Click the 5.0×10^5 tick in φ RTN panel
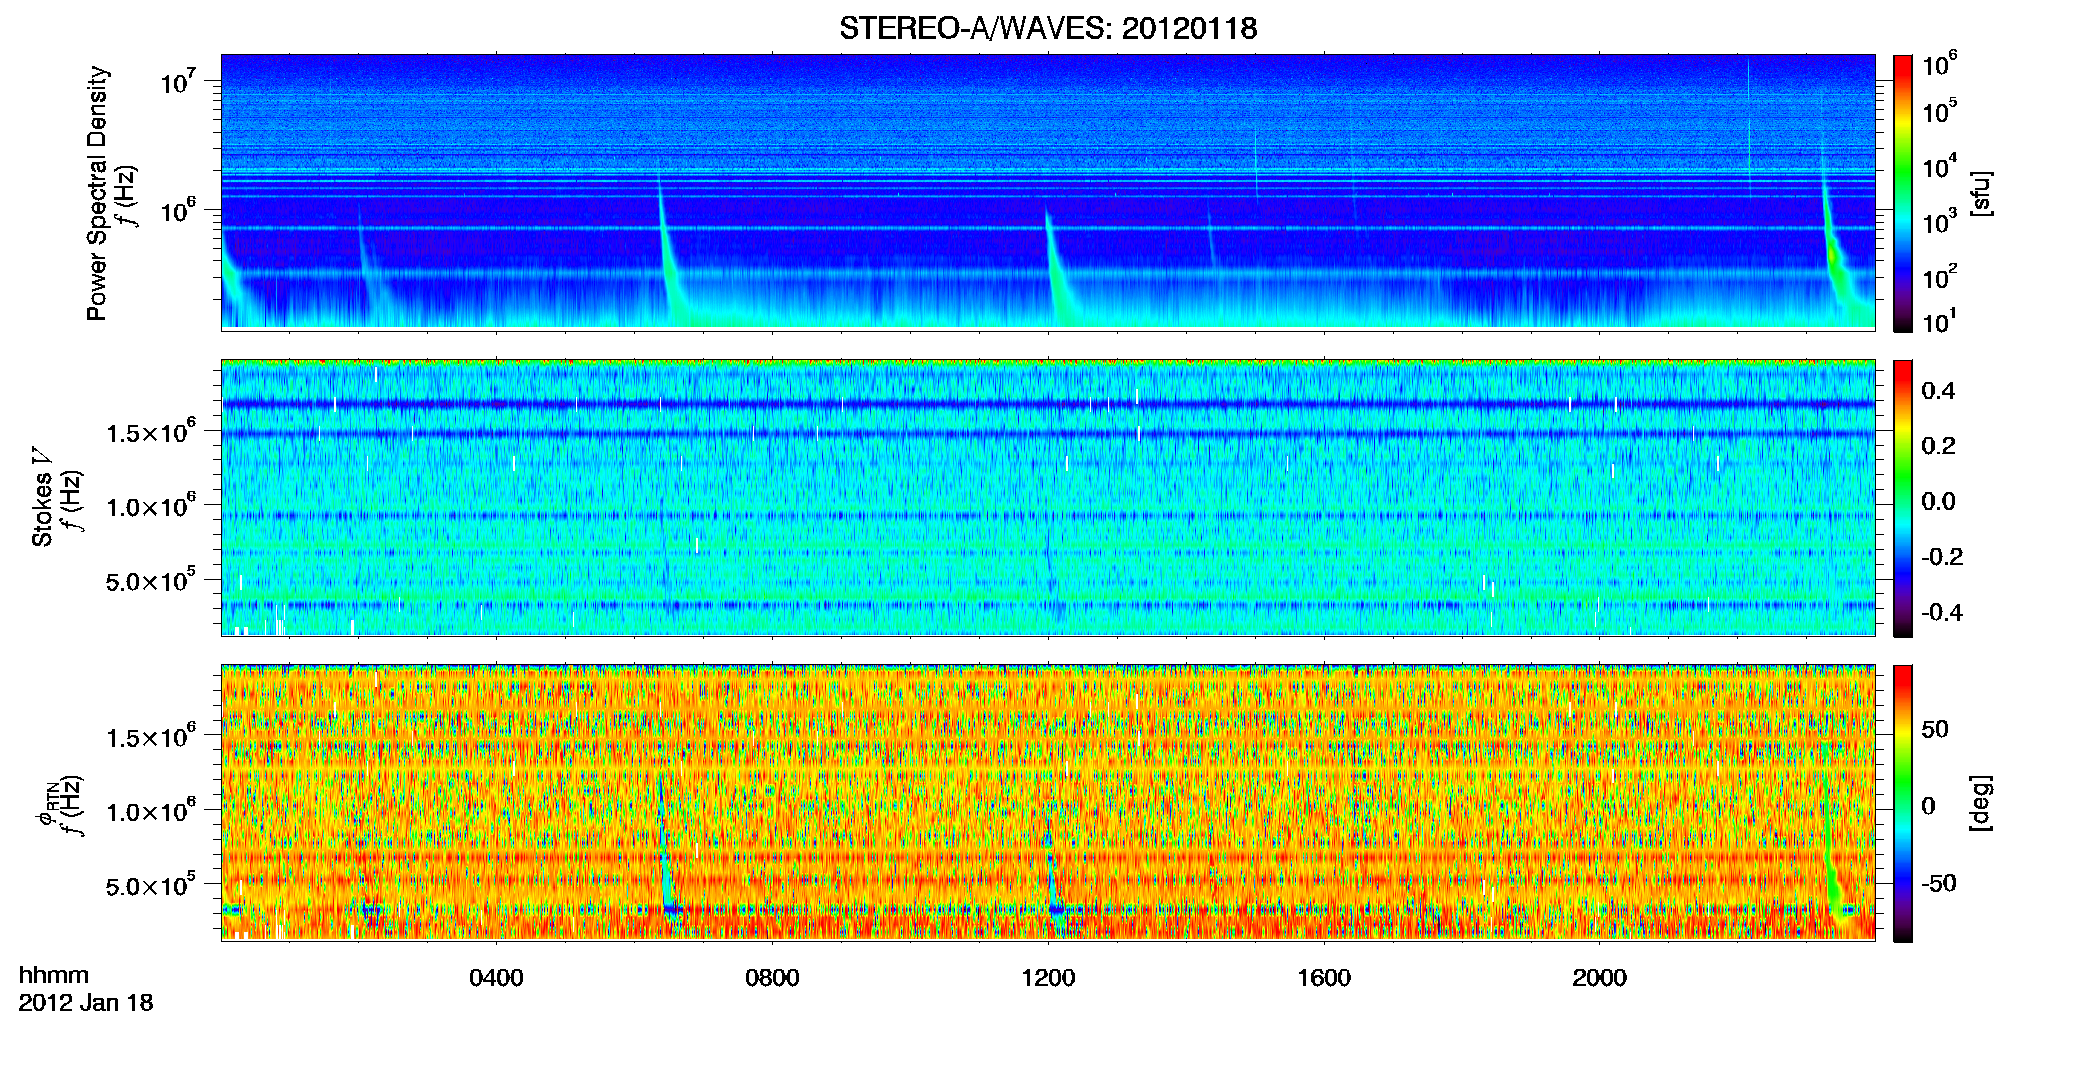Screen dimensions: 2096x1080 [151, 884]
